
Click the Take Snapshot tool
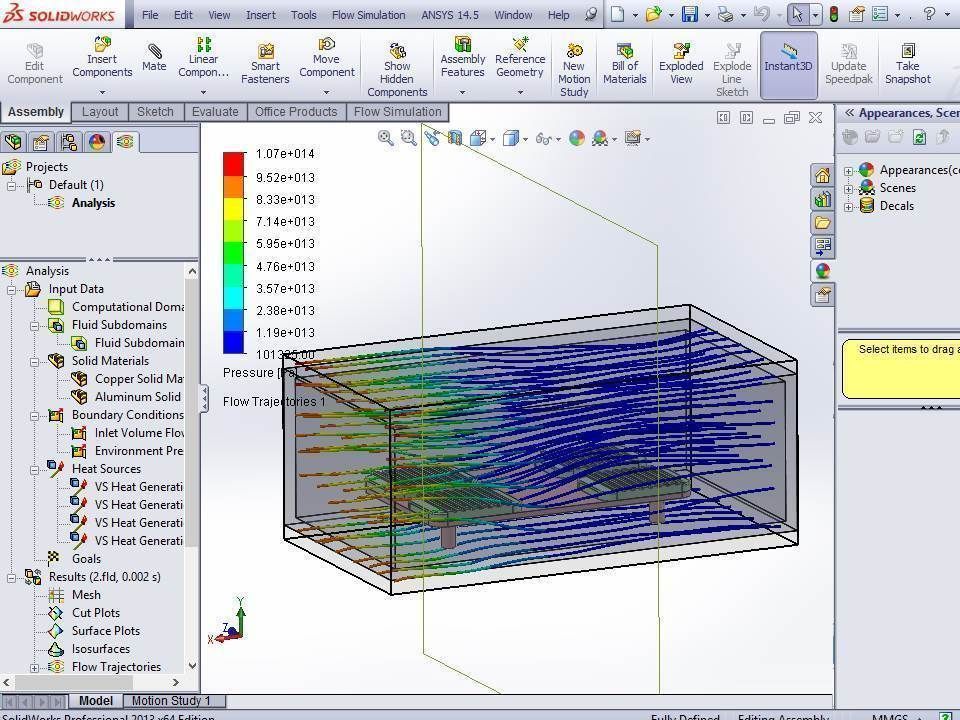click(x=907, y=64)
